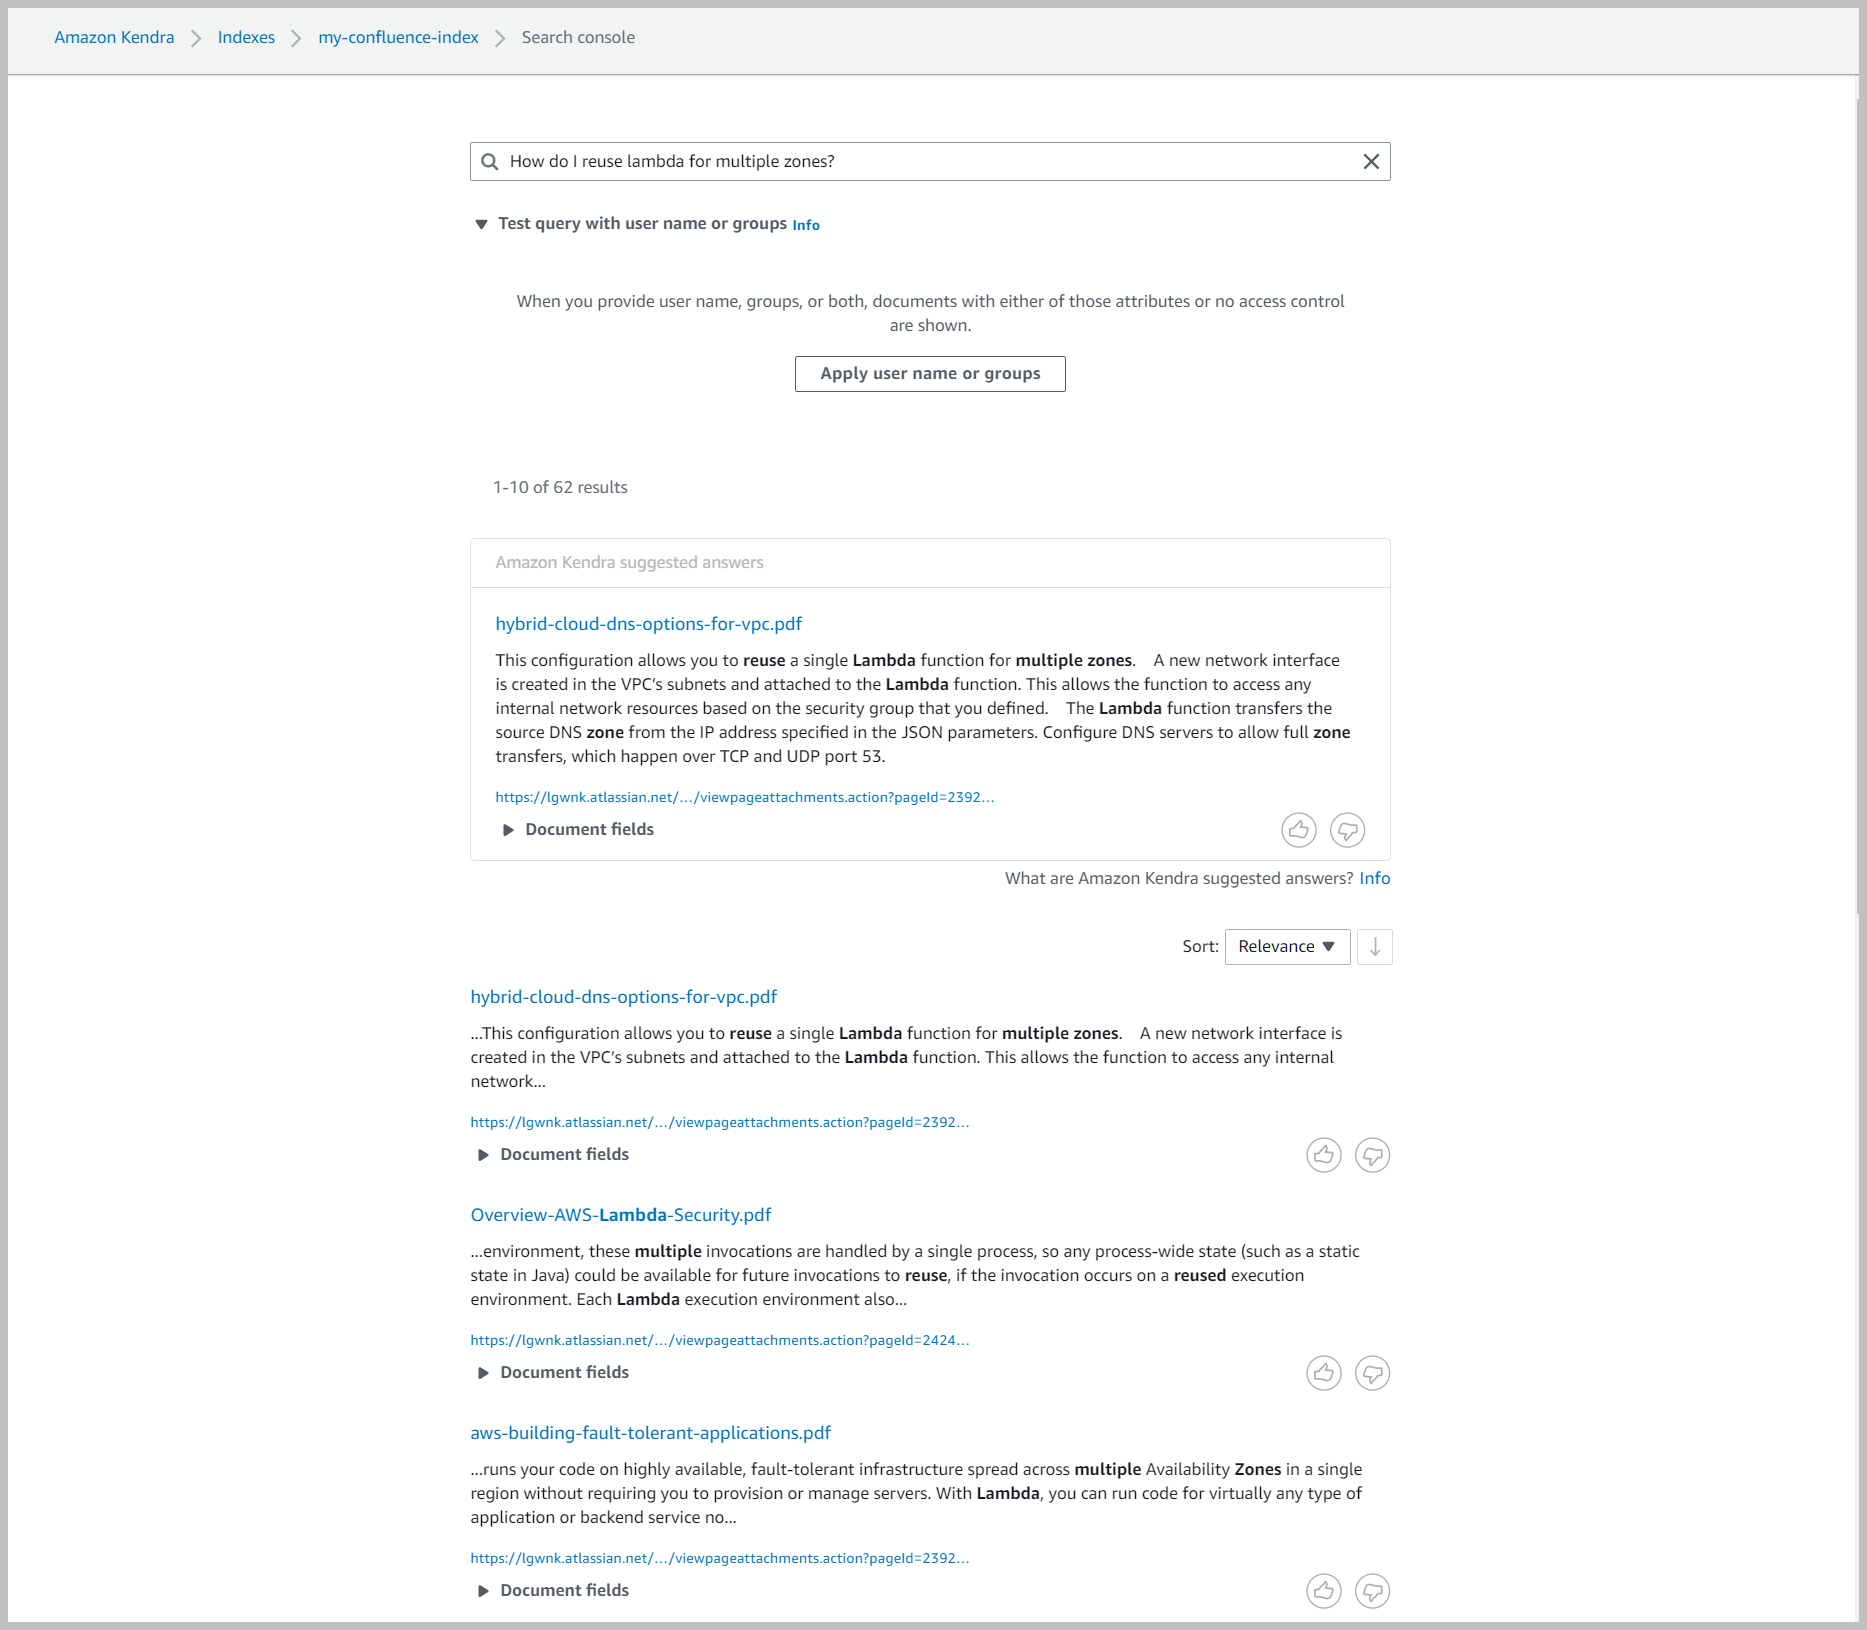Viewport: 1867px width, 1630px height.
Task: Open Info link beside Test query heading
Action: (x=806, y=226)
